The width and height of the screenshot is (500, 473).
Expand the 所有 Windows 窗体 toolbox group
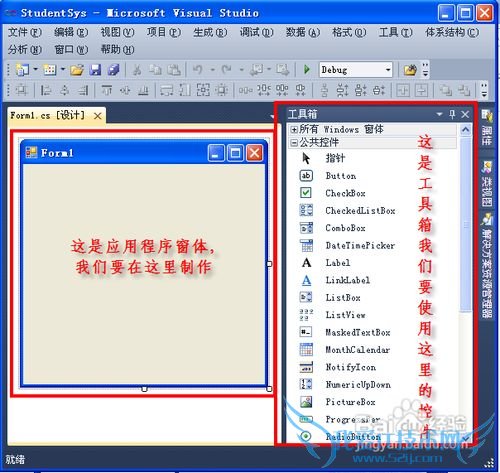[x=294, y=129]
